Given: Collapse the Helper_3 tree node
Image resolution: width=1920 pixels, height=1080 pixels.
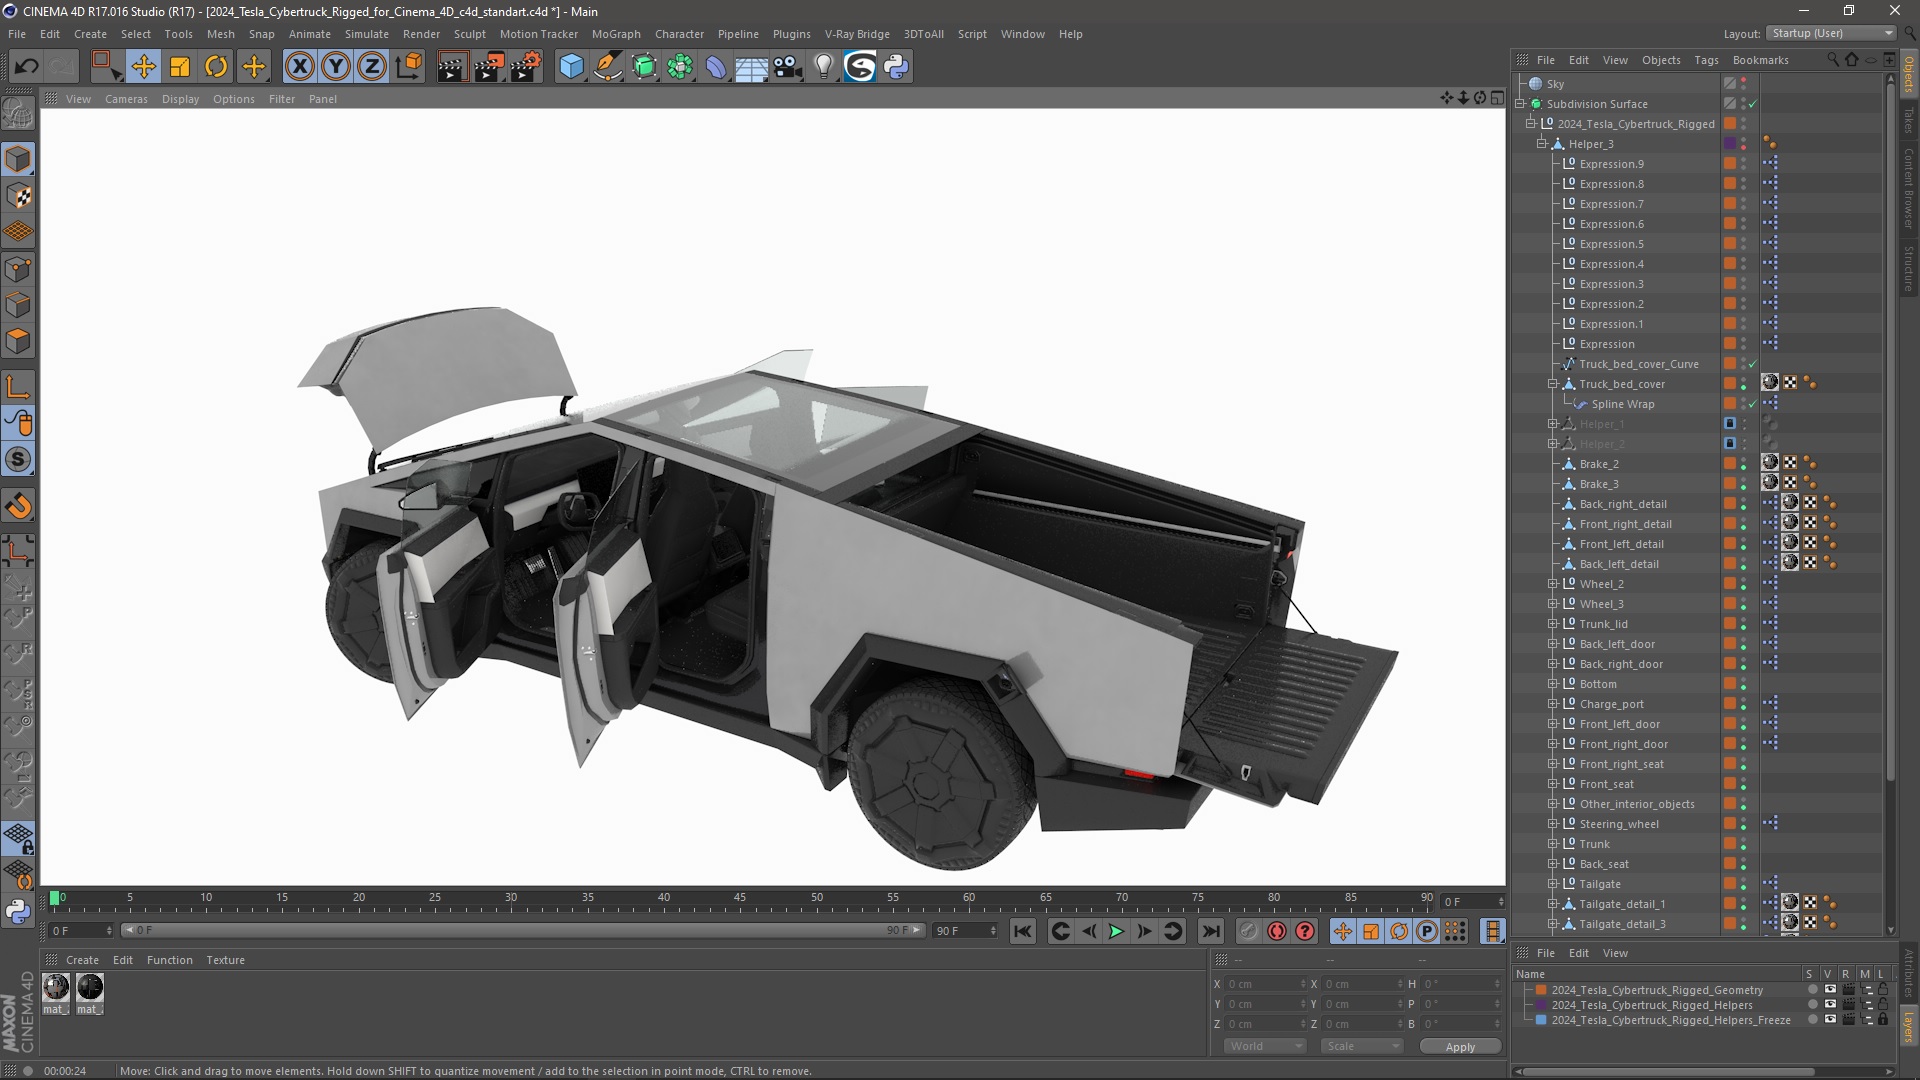Looking at the screenshot, I should 1542,144.
